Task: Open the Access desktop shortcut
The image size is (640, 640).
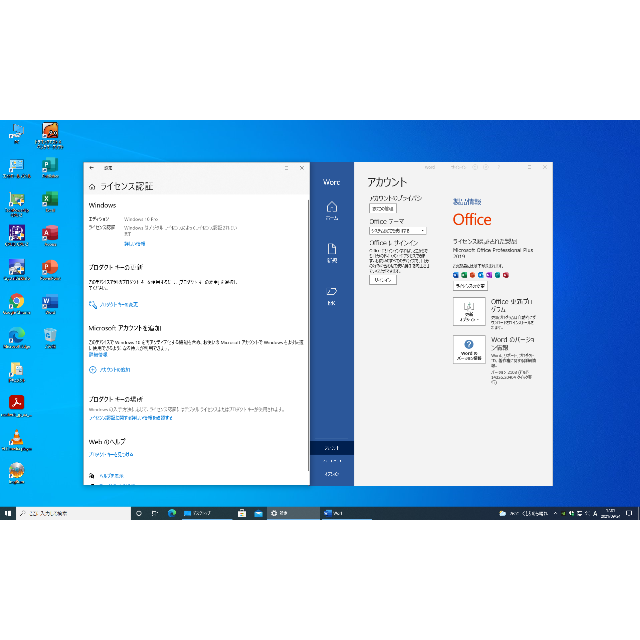Action: coord(50,236)
